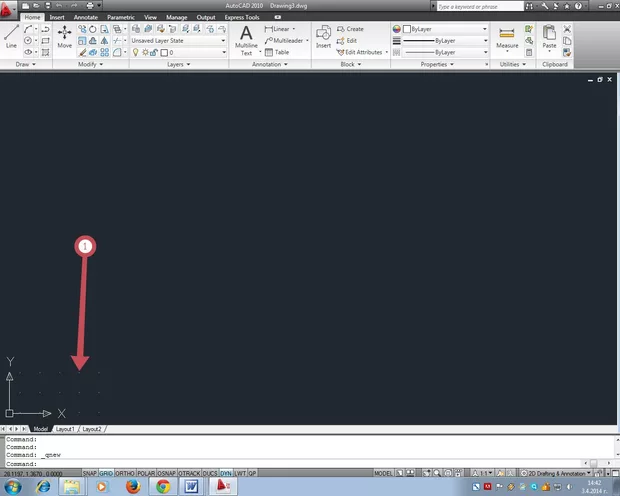Click Edit in Block panel
This screenshot has width=620, height=496.
[x=347, y=41]
